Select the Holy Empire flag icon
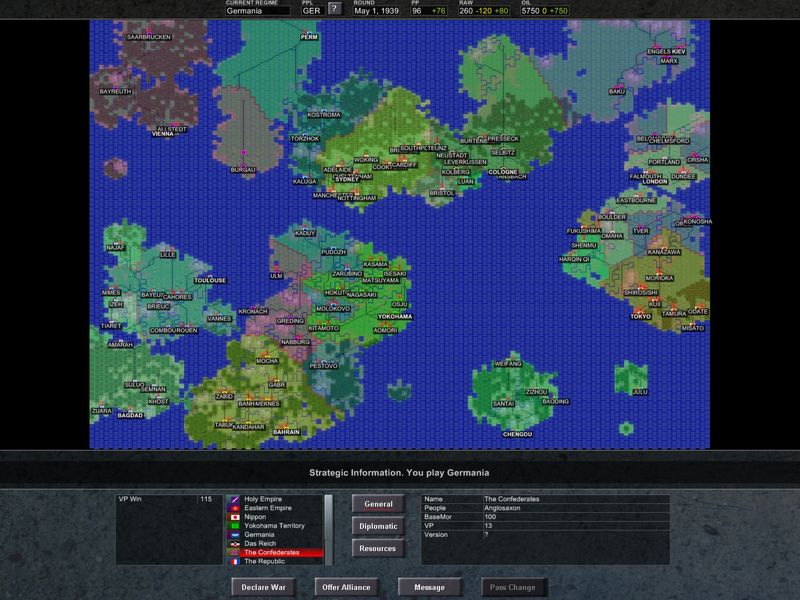 [235, 499]
